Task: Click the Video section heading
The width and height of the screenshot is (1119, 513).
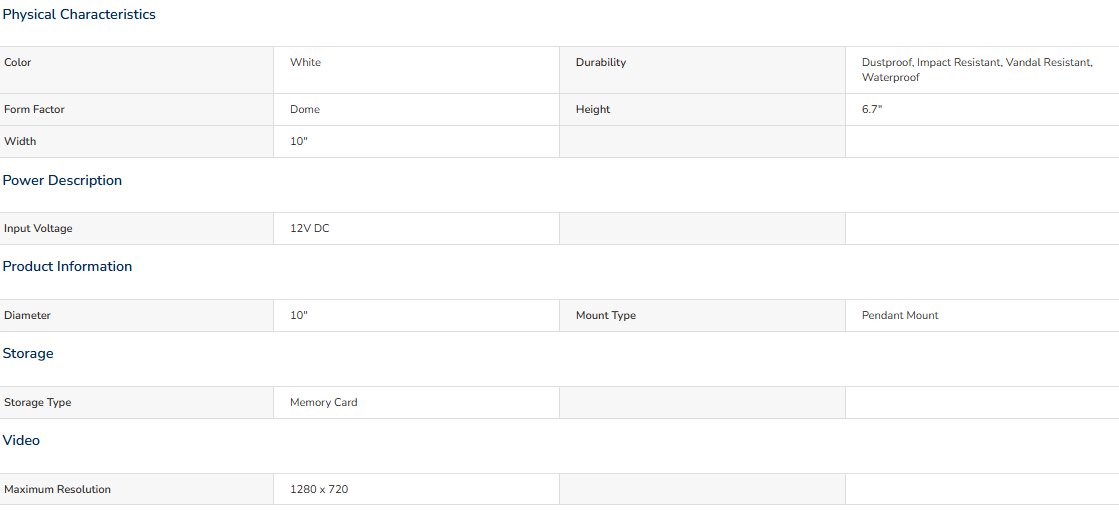Action: (x=21, y=440)
